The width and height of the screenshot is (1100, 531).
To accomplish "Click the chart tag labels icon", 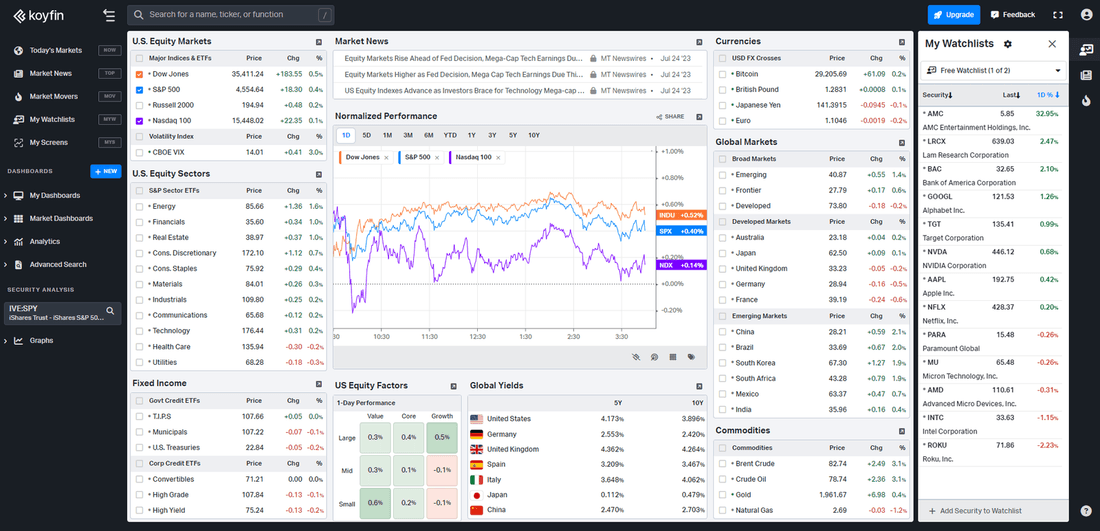I will [x=691, y=357].
